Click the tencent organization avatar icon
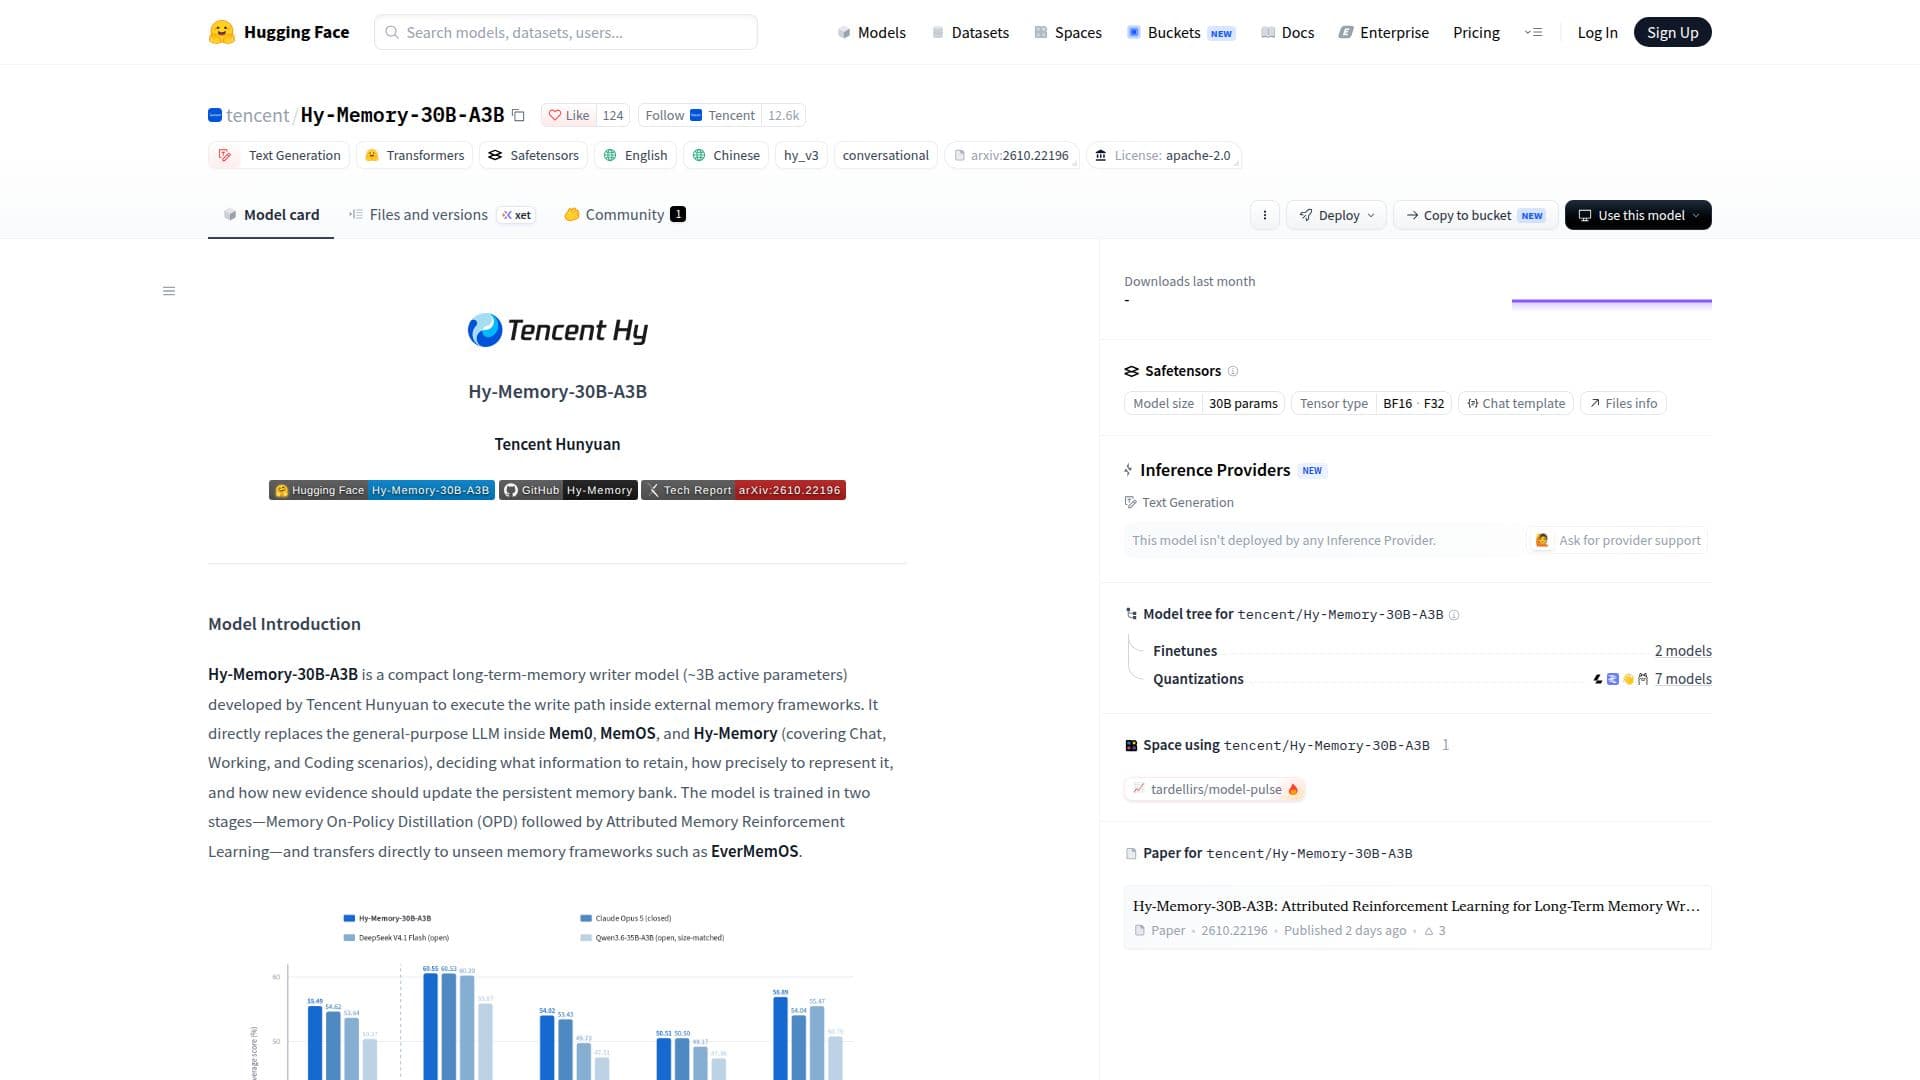 pyautogui.click(x=215, y=115)
